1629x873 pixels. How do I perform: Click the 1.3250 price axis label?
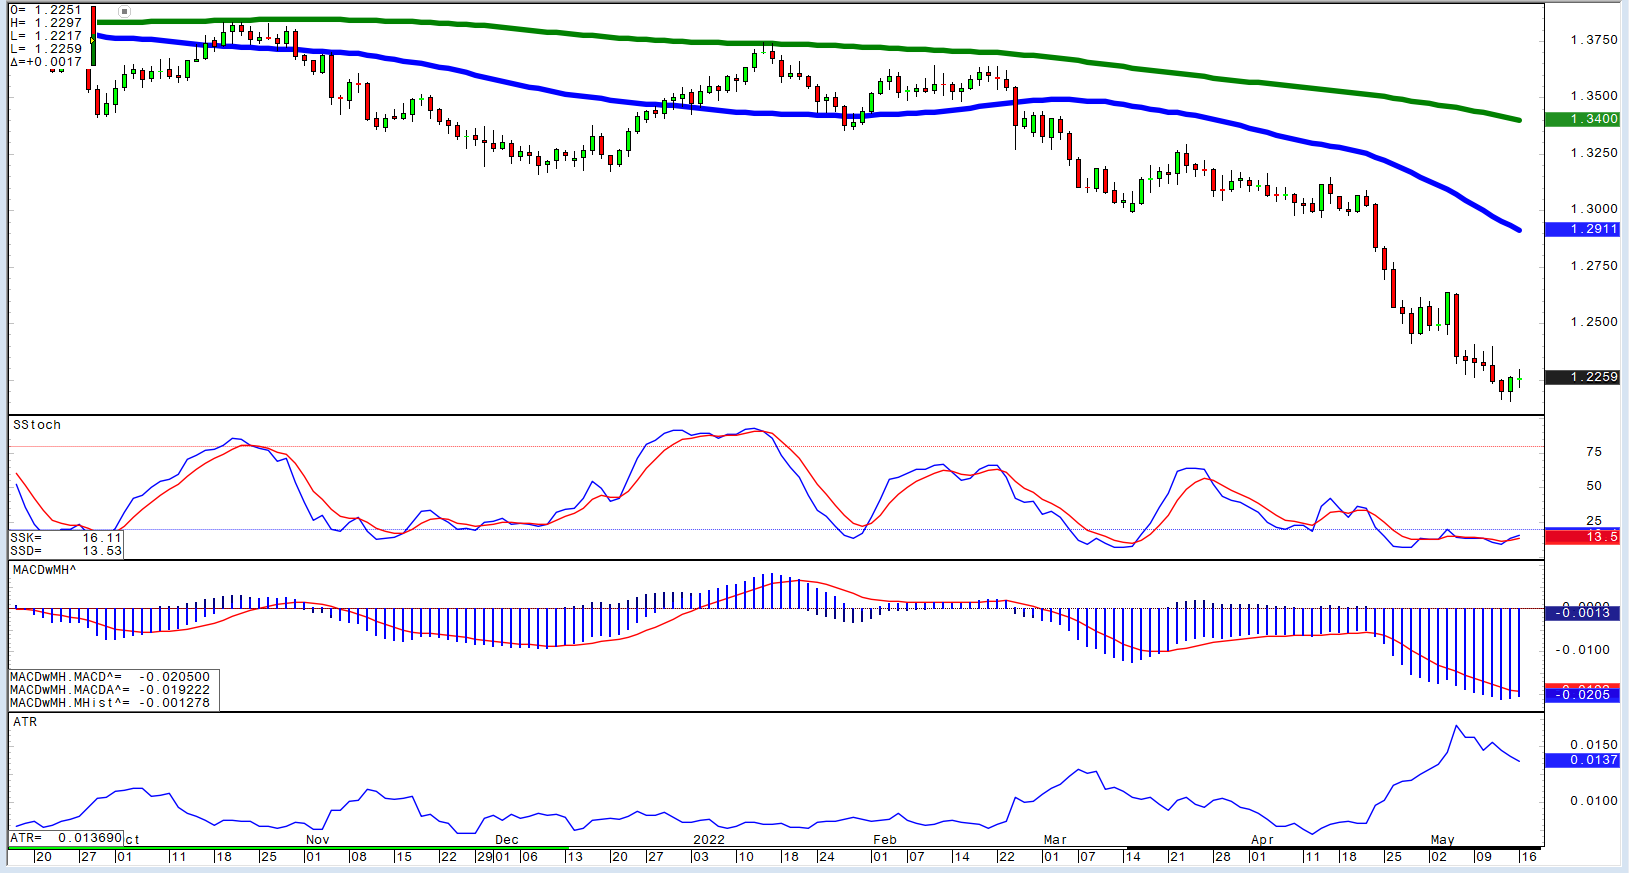coord(1594,153)
